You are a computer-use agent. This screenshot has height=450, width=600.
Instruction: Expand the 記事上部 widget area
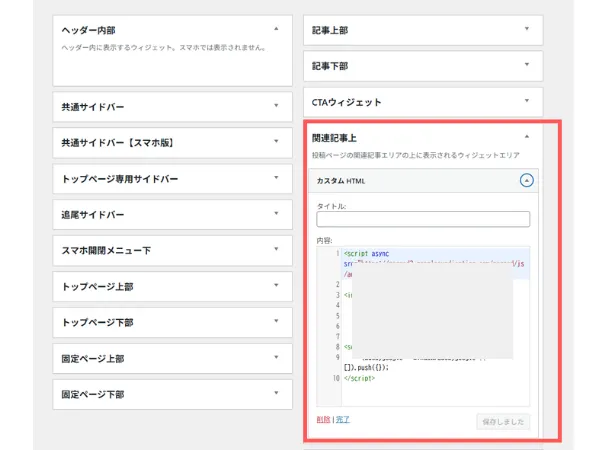[526, 30]
